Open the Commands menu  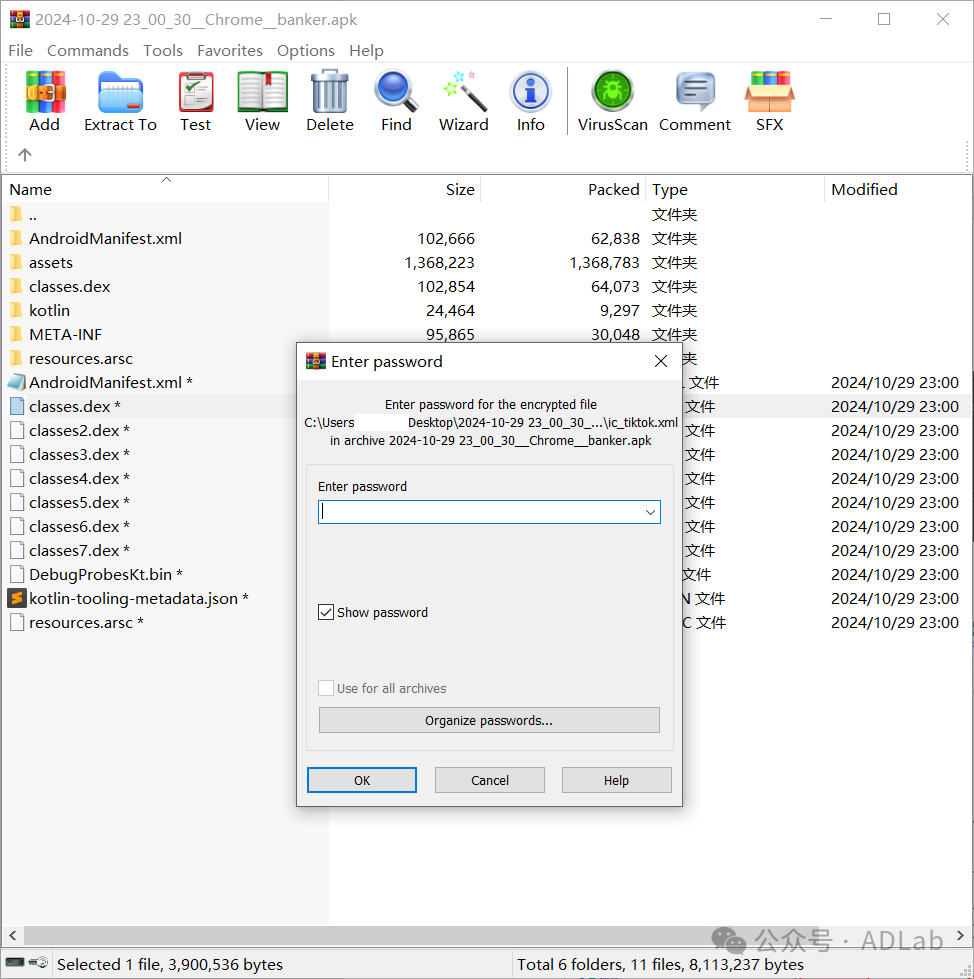(x=88, y=50)
